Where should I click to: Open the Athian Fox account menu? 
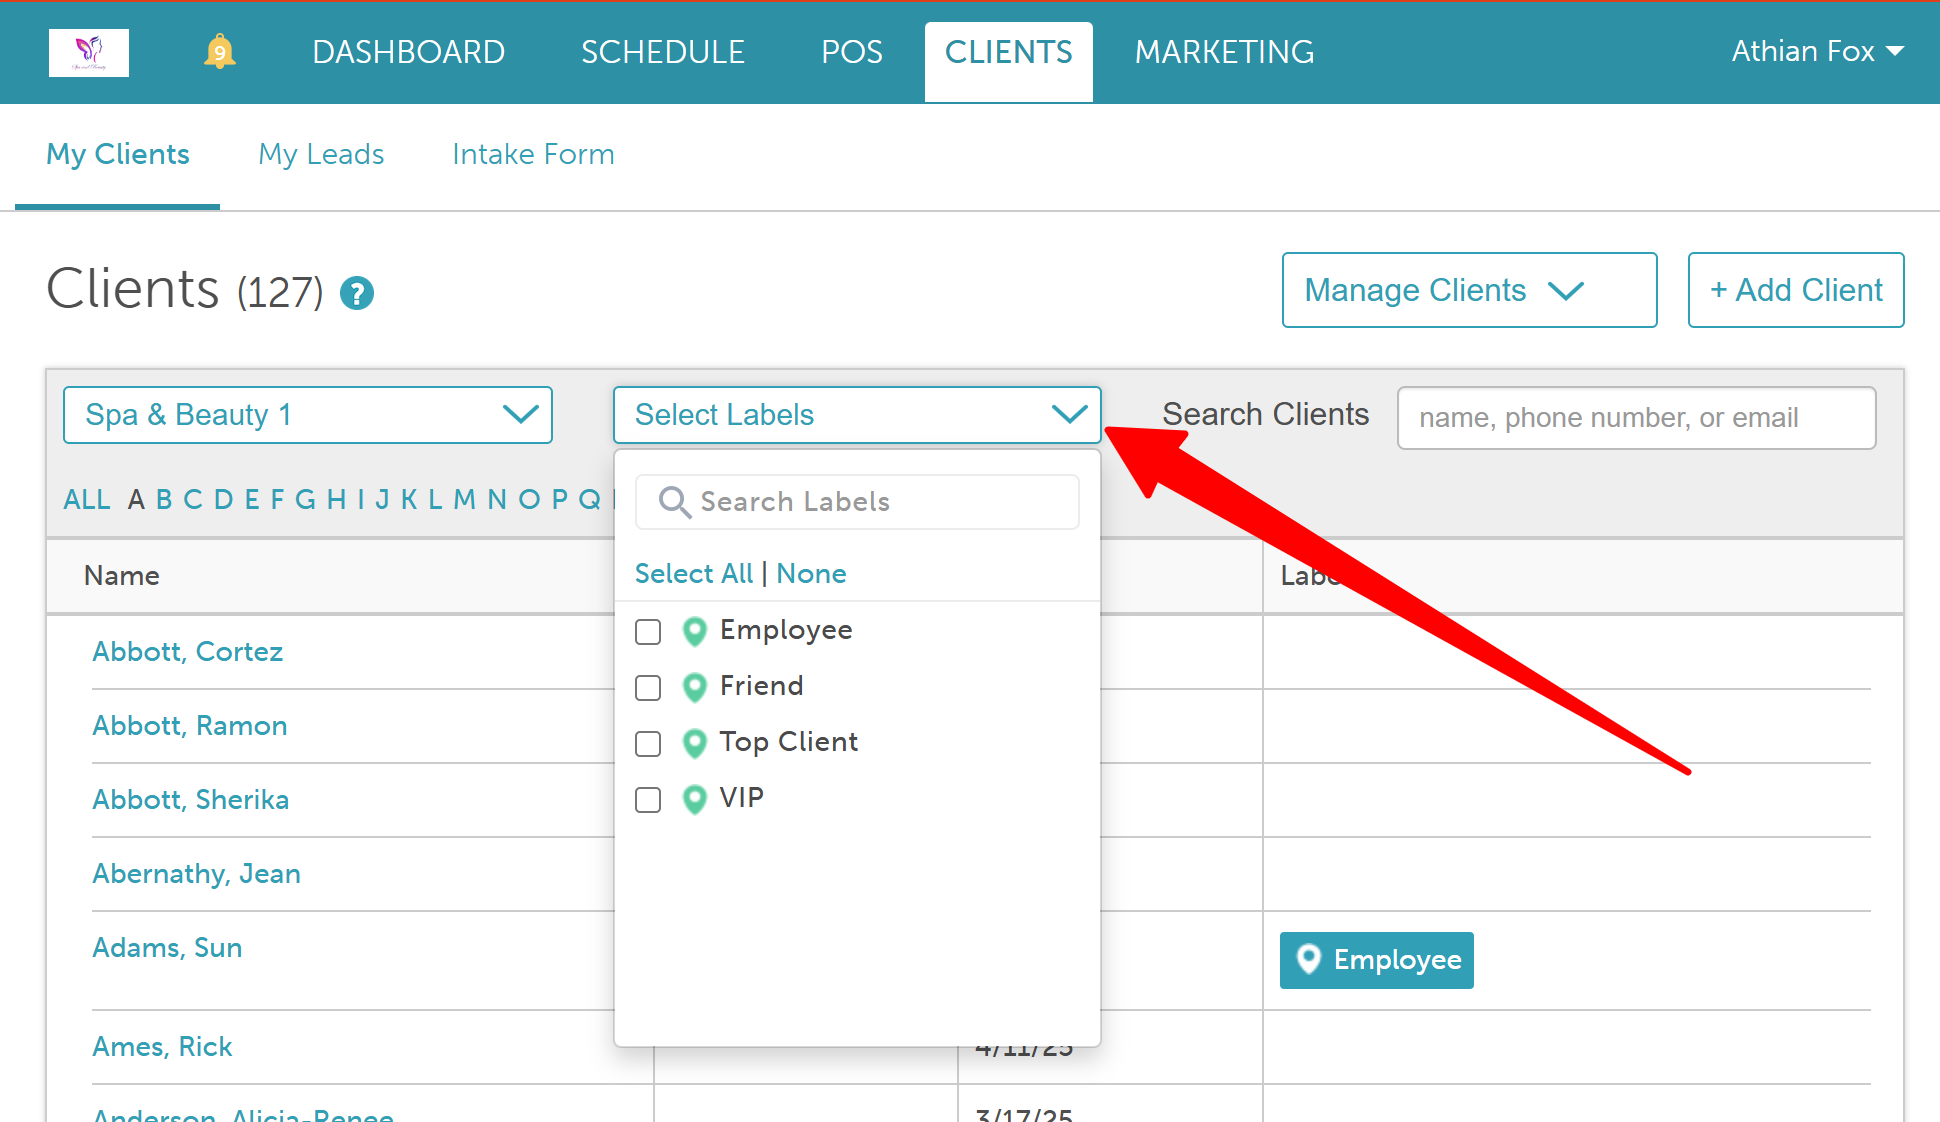(x=1817, y=51)
